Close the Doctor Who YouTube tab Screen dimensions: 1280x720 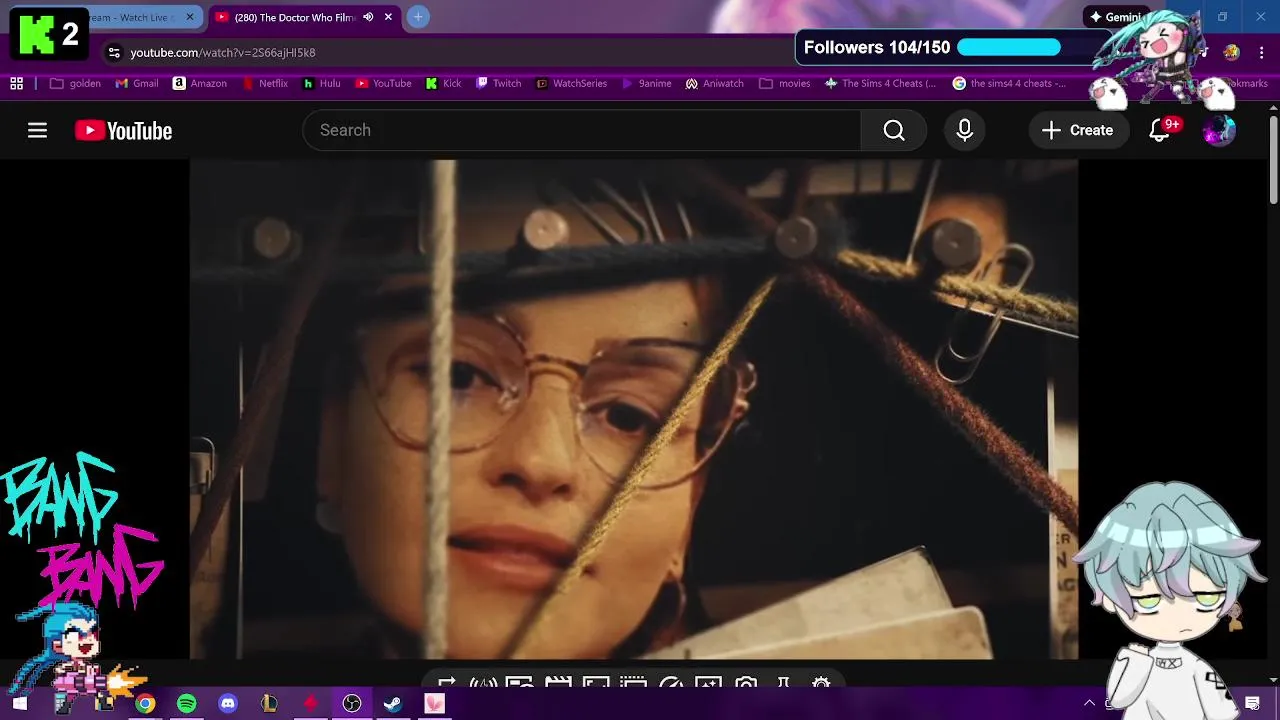click(x=388, y=17)
